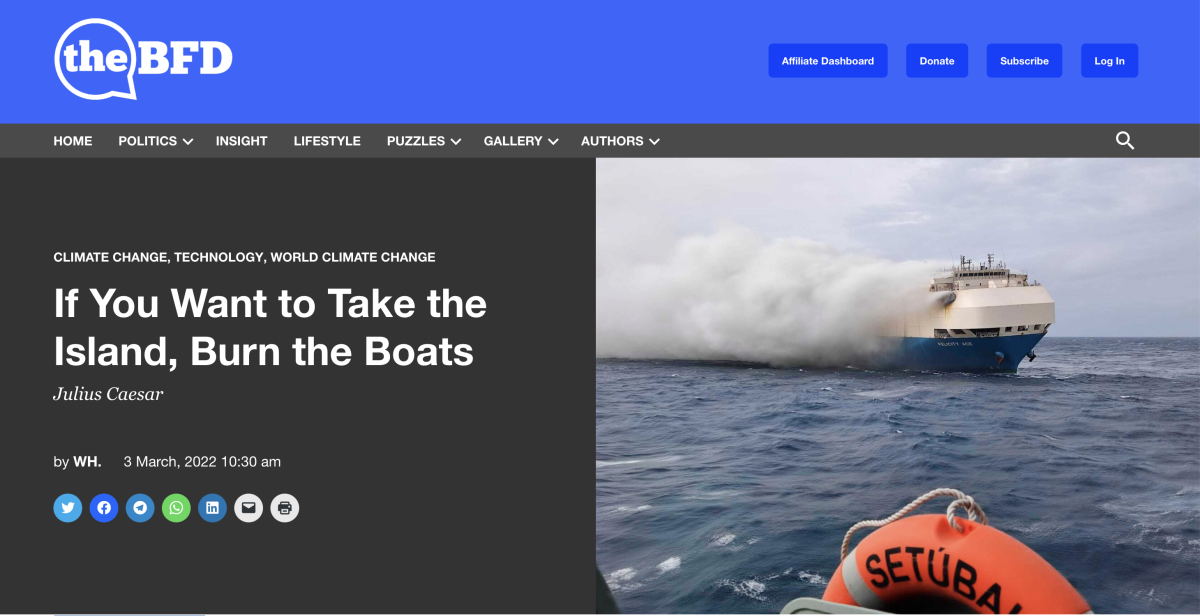Expand the Puzzles dropdown menu
Image resolution: width=1200 pixels, height=616 pixels.
pyautogui.click(x=424, y=141)
